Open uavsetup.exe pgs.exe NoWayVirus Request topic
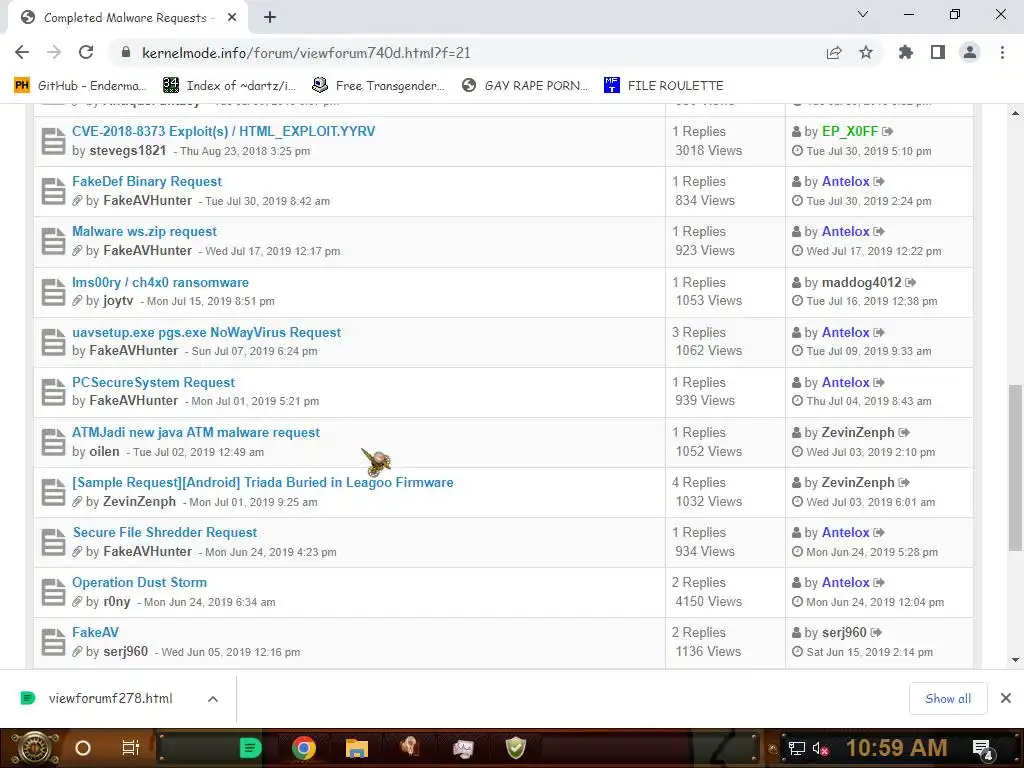 tap(206, 332)
